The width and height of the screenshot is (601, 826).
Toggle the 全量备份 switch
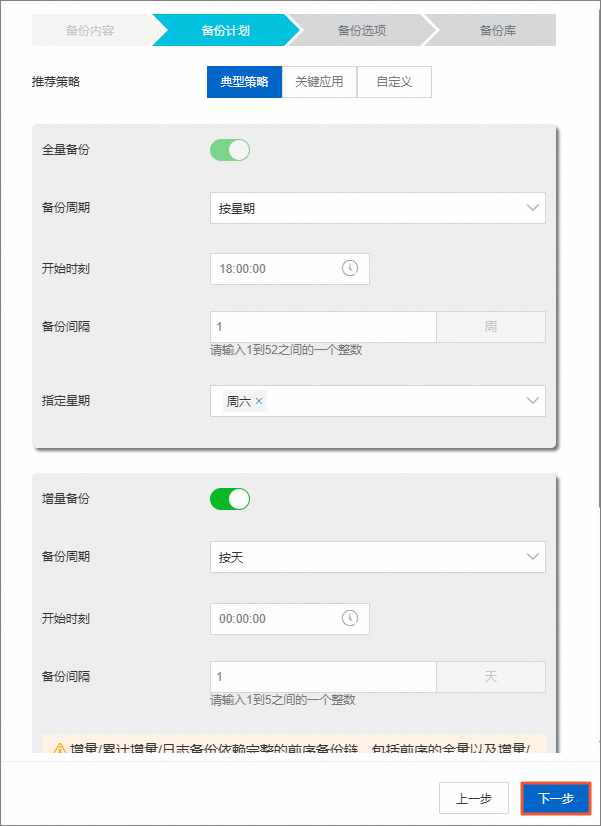click(229, 150)
